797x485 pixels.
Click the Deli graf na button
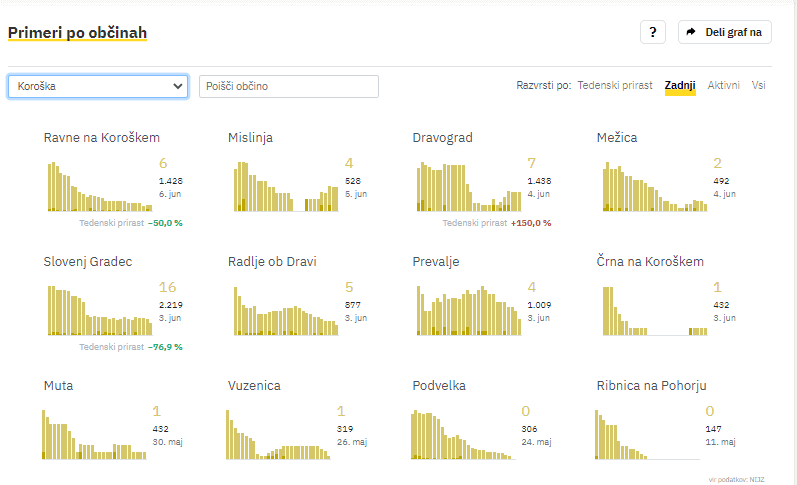(x=724, y=32)
